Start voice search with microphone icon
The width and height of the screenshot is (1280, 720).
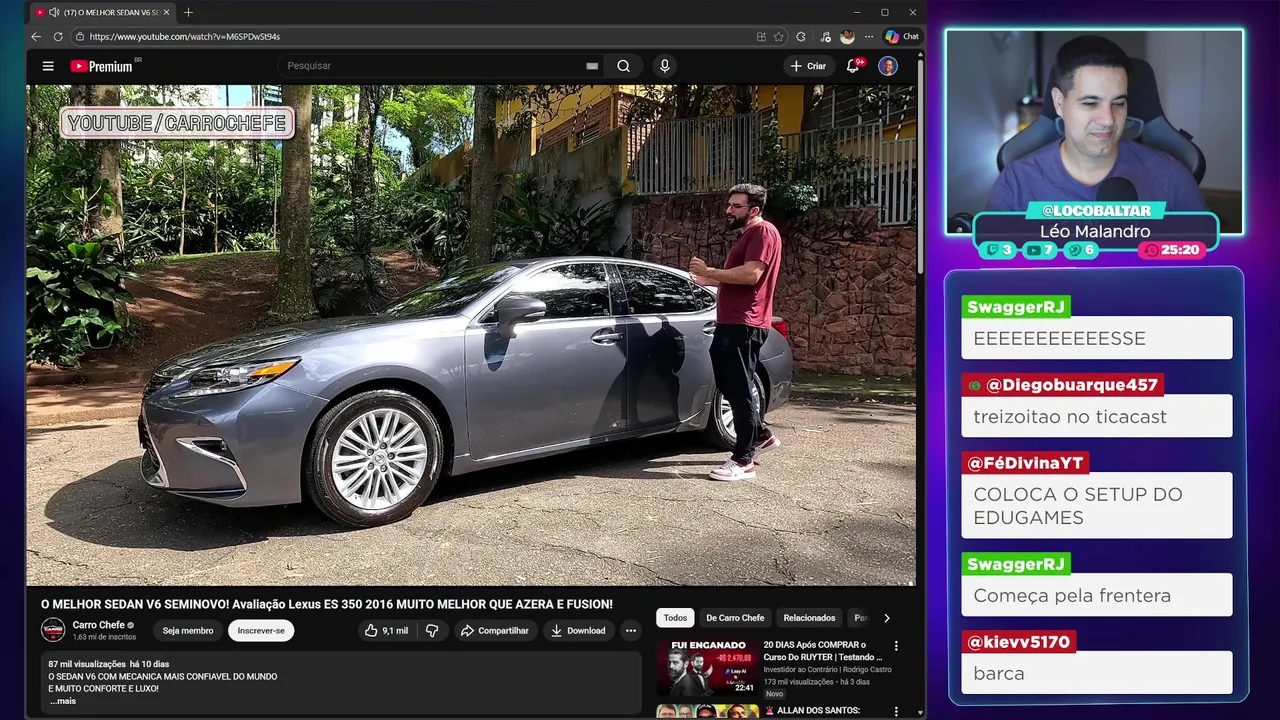[664, 66]
